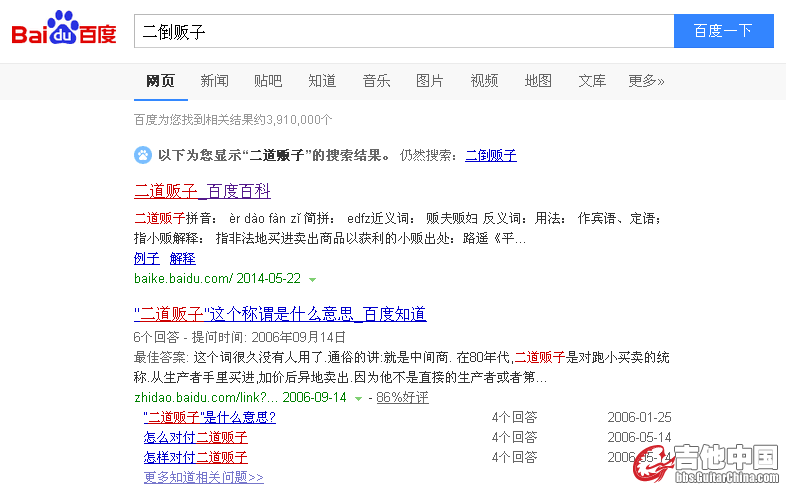This screenshot has width=786, height=493.
Task: Click 4个回答 in the 怎么对付二道贩子 row
Action: coord(514,437)
